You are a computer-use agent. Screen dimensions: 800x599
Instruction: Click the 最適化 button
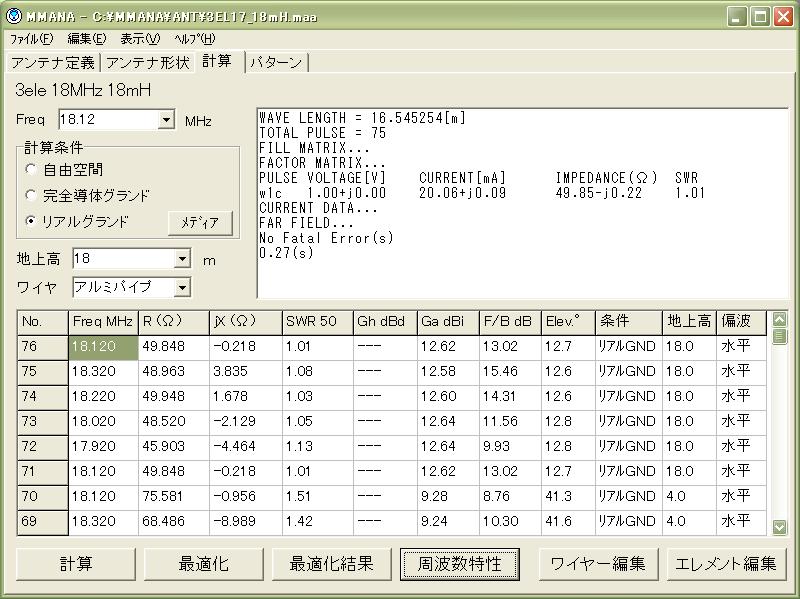[x=204, y=564]
